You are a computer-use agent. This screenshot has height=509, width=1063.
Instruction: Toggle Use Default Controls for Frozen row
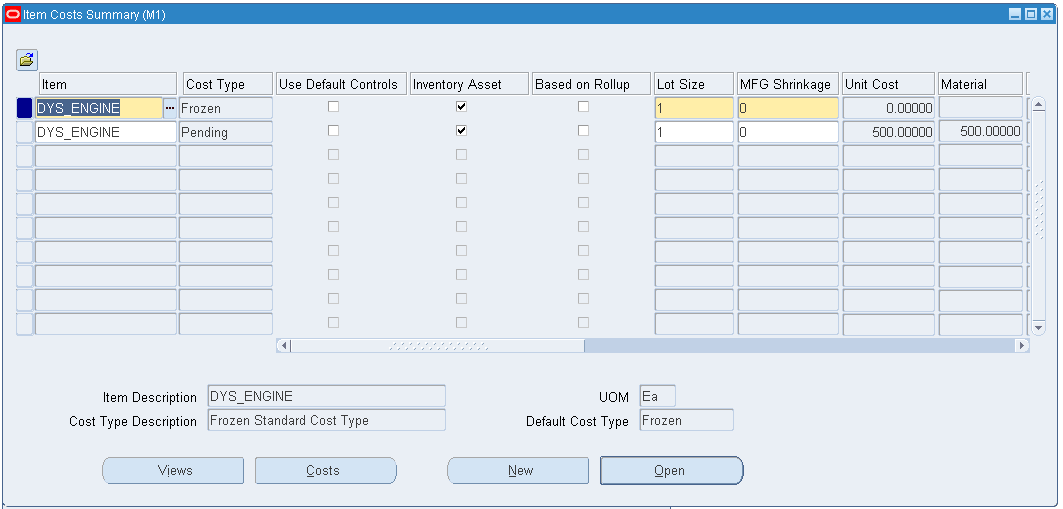click(334, 106)
